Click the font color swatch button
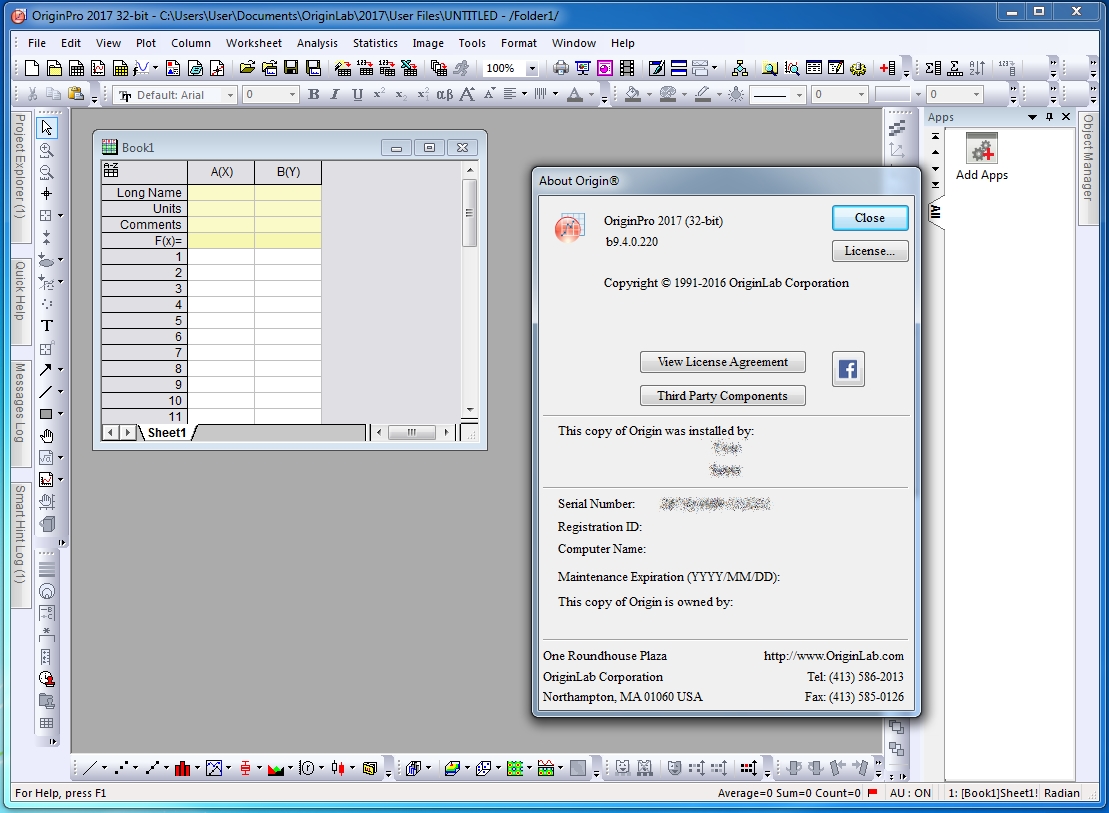This screenshot has width=1109, height=813. [575, 94]
